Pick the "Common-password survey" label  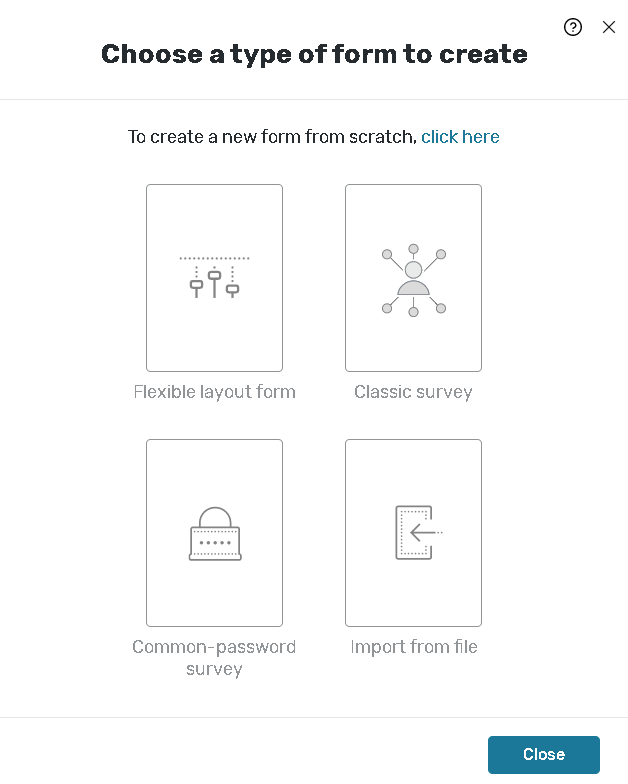point(214,658)
